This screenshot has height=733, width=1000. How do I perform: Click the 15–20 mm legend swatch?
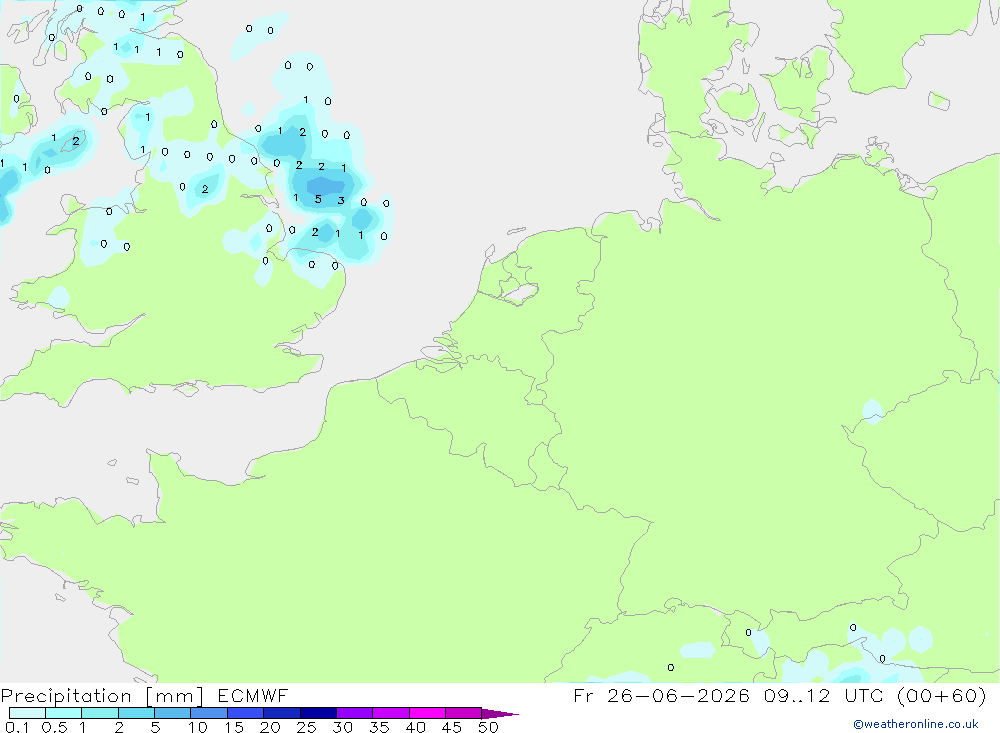[x=246, y=713]
